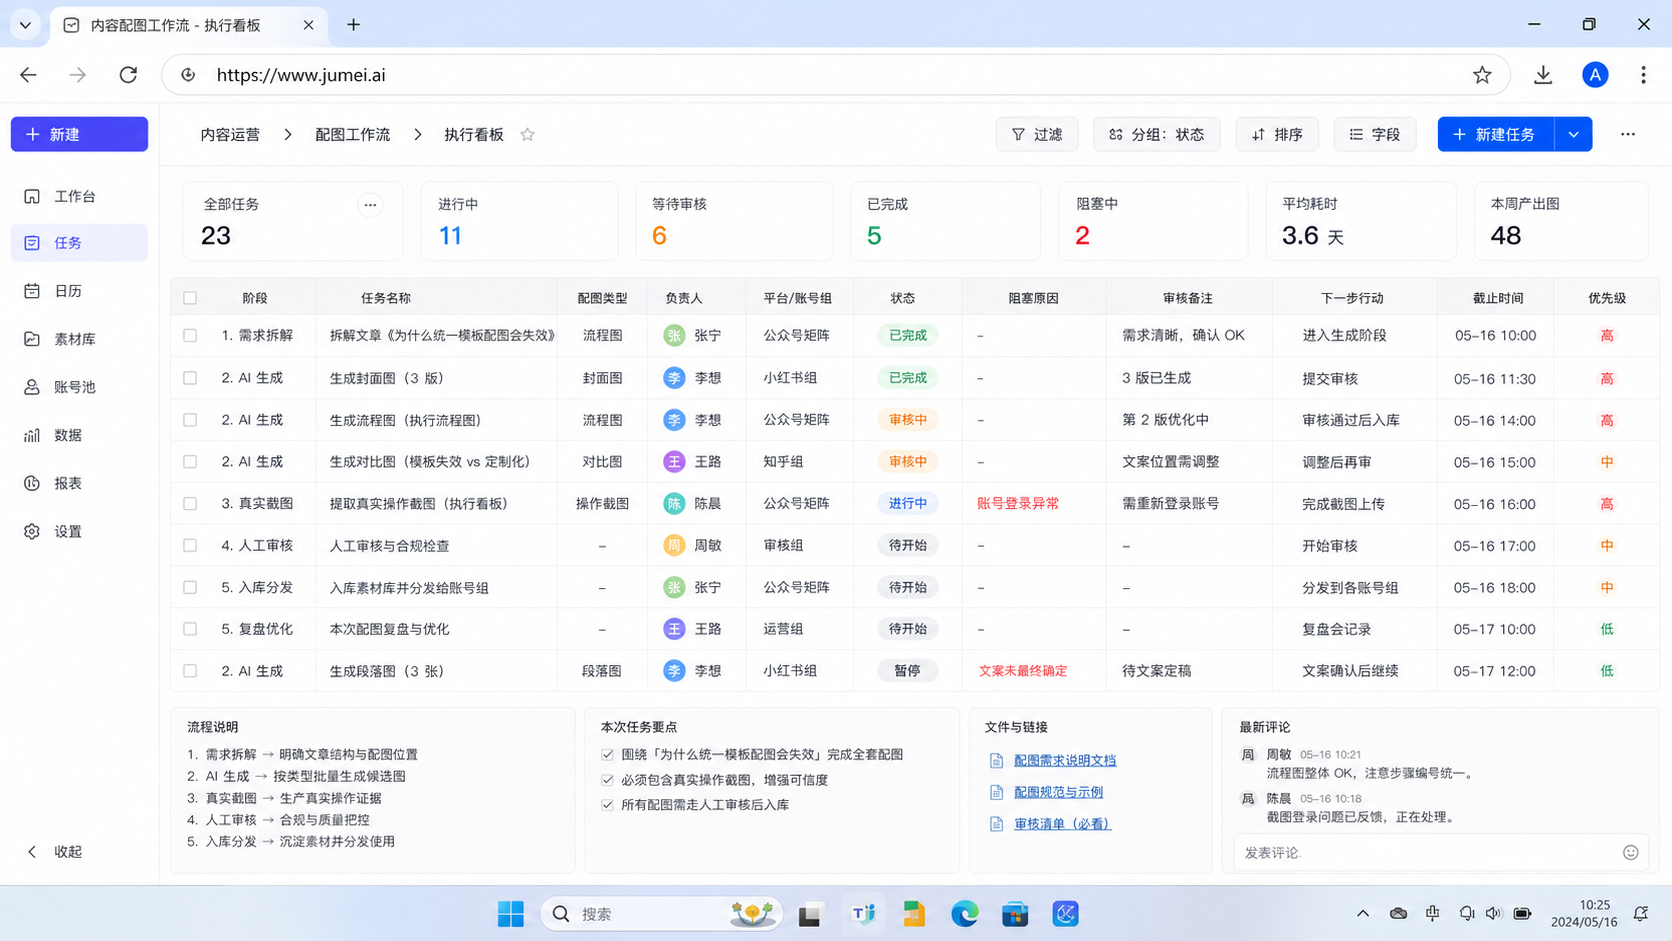Sort by the 截止时间 column header
1672x941 pixels.
pos(1497,298)
